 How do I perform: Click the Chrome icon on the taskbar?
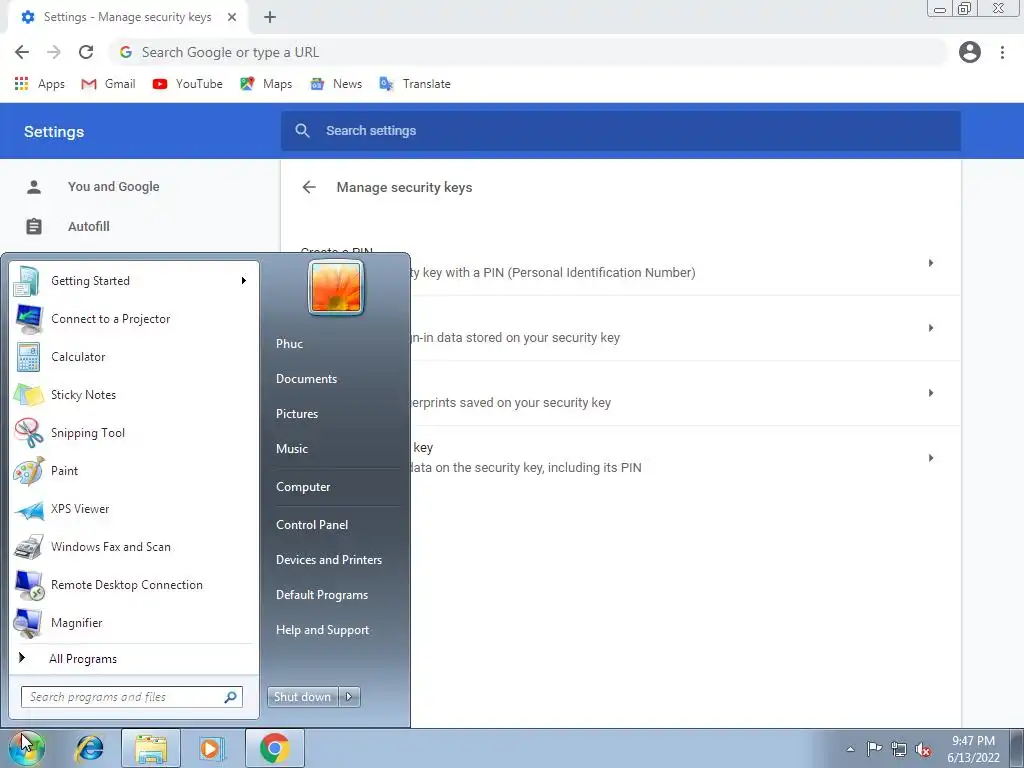point(275,748)
